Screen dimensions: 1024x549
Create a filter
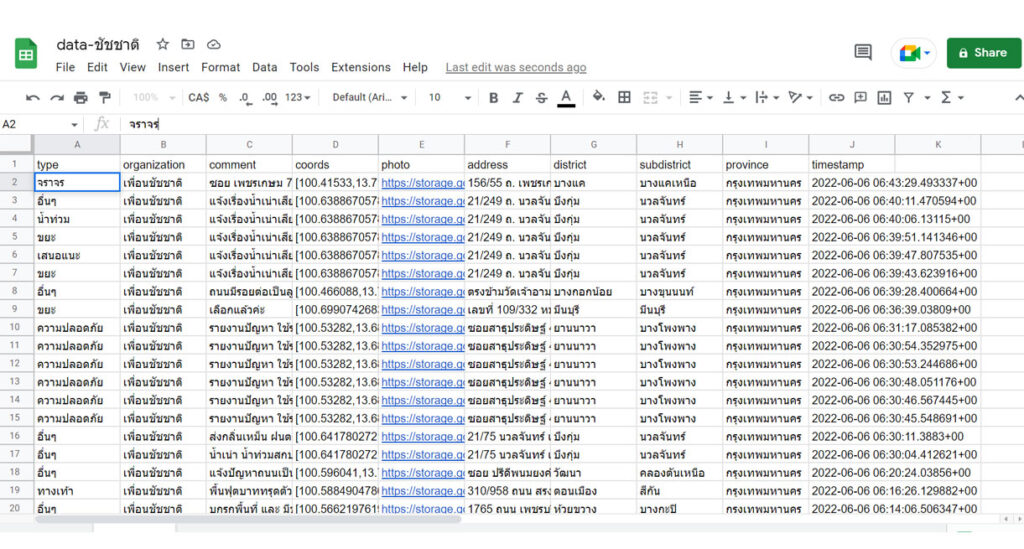[x=908, y=98]
